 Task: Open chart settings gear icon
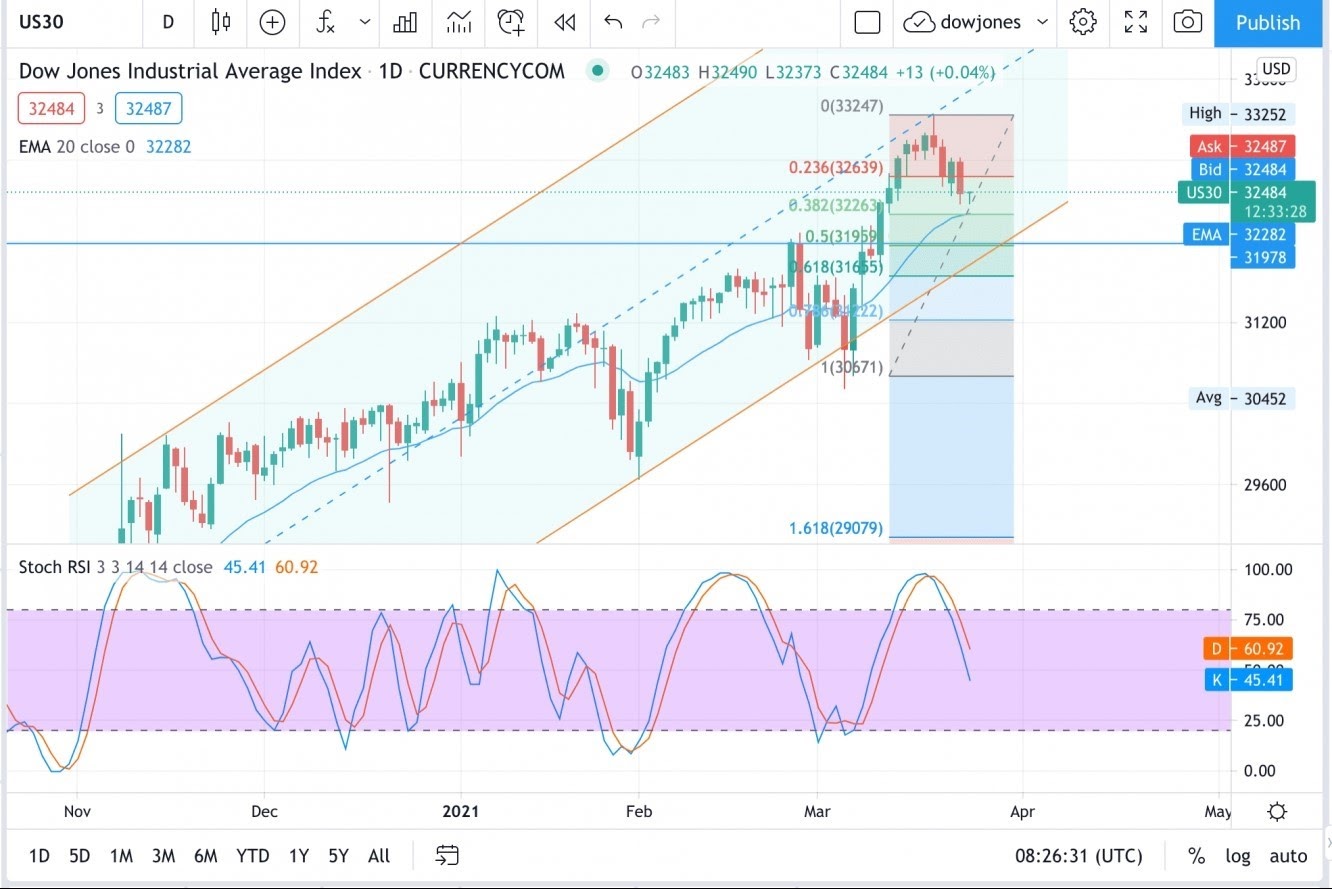tap(1083, 22)
